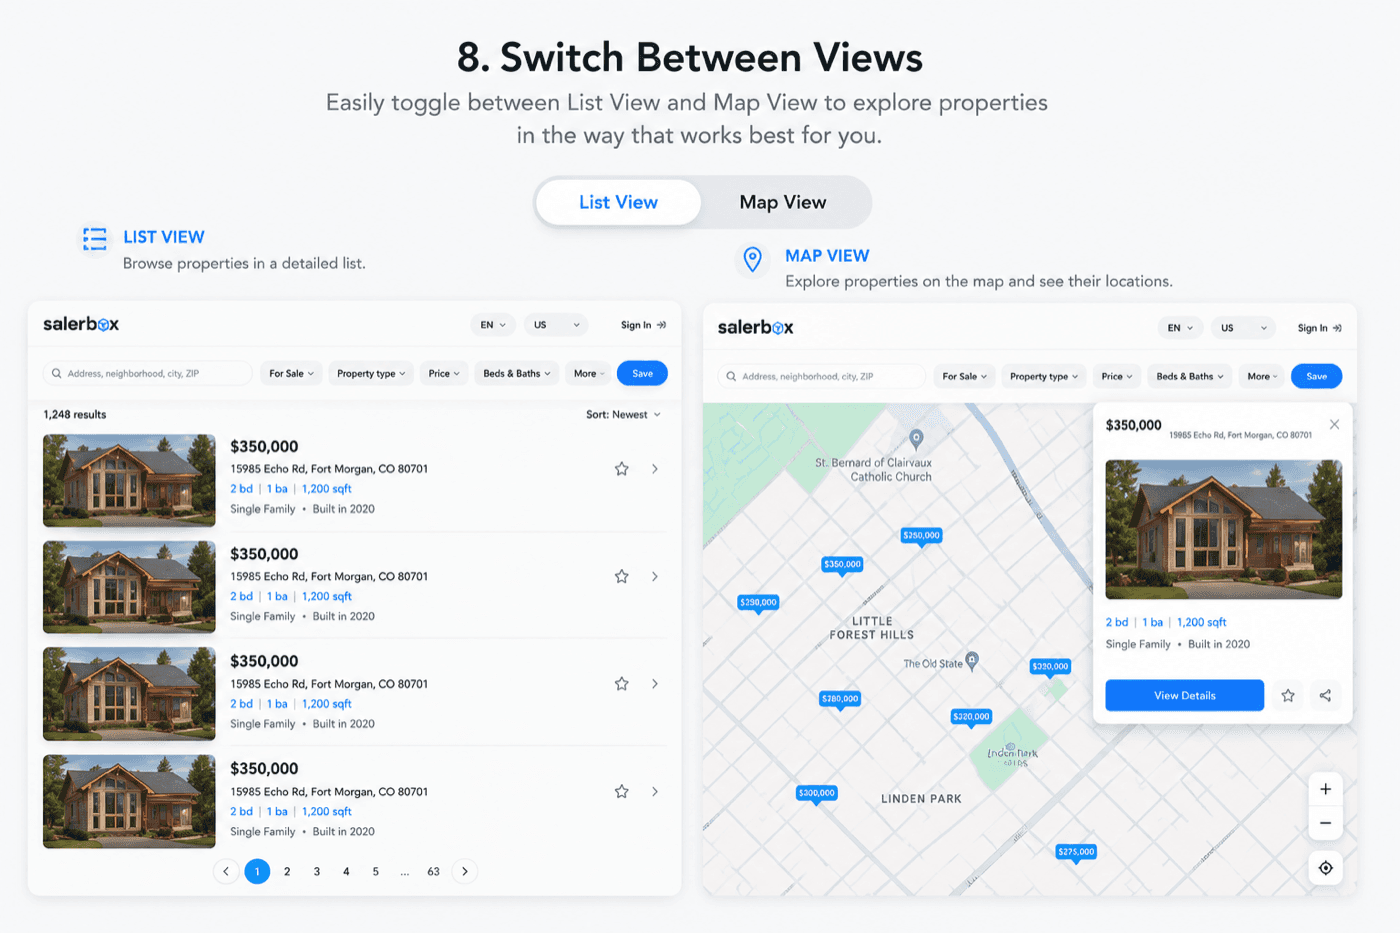This screenshot has width=1400, height=933.
Task: Switch to the List View tab
Action: point(618,202)
